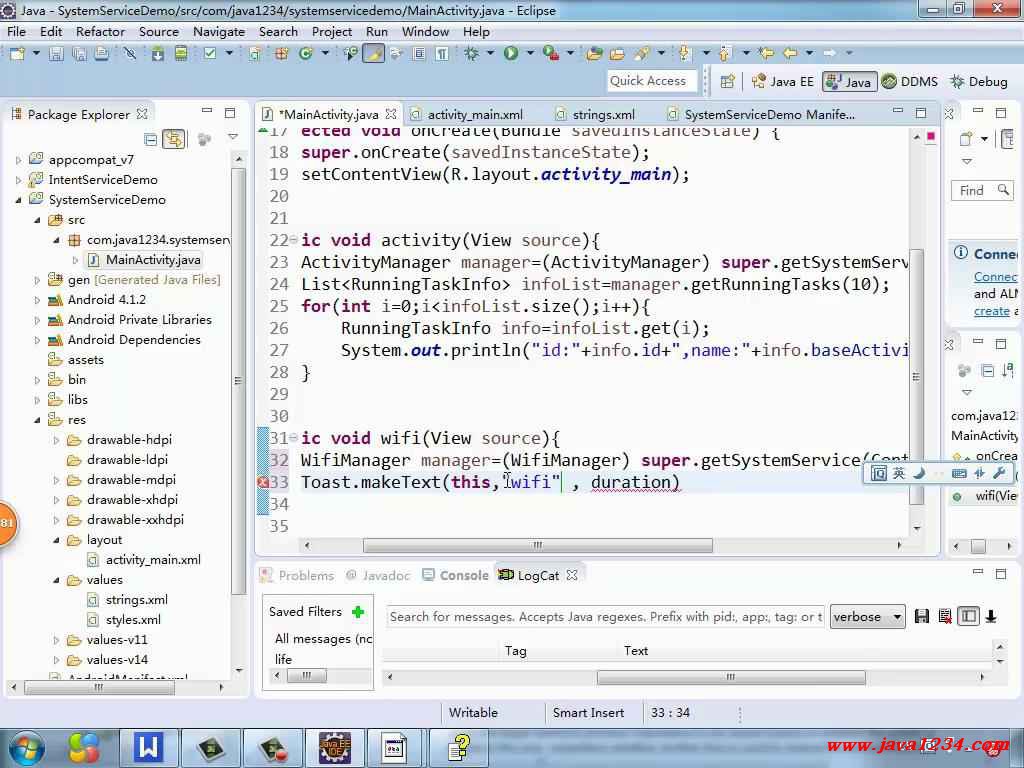Click the editor horizontal scrollbar thumb
The image size is (1024, 768).
point(537,545)
